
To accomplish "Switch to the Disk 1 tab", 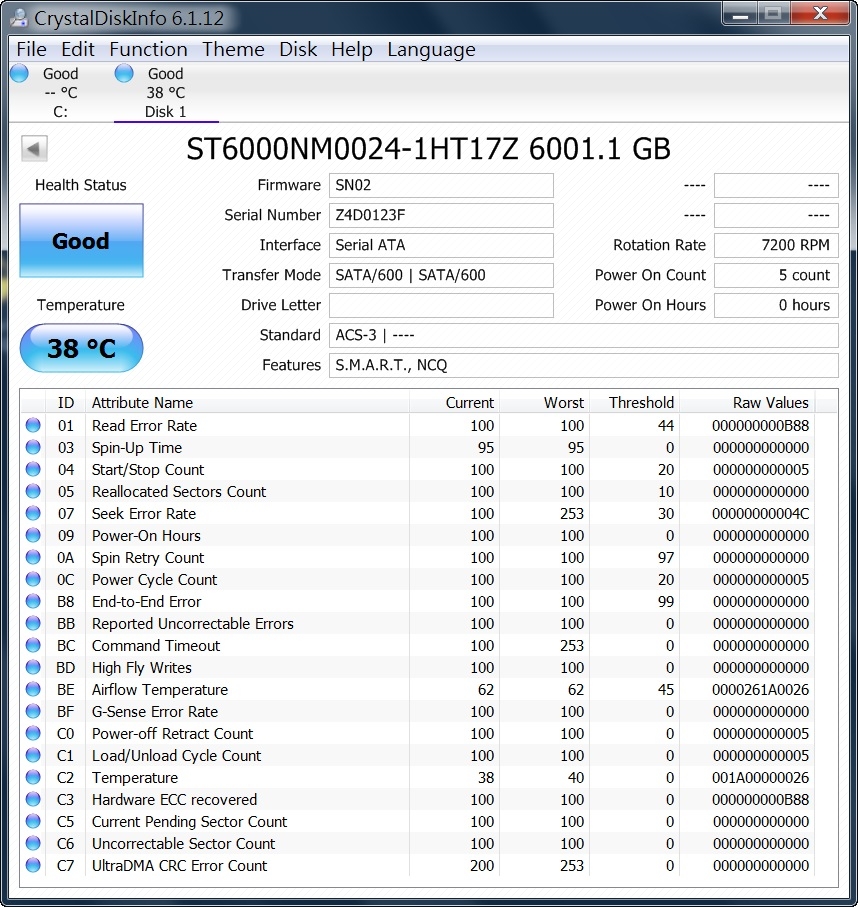I will tap(165, 93).
